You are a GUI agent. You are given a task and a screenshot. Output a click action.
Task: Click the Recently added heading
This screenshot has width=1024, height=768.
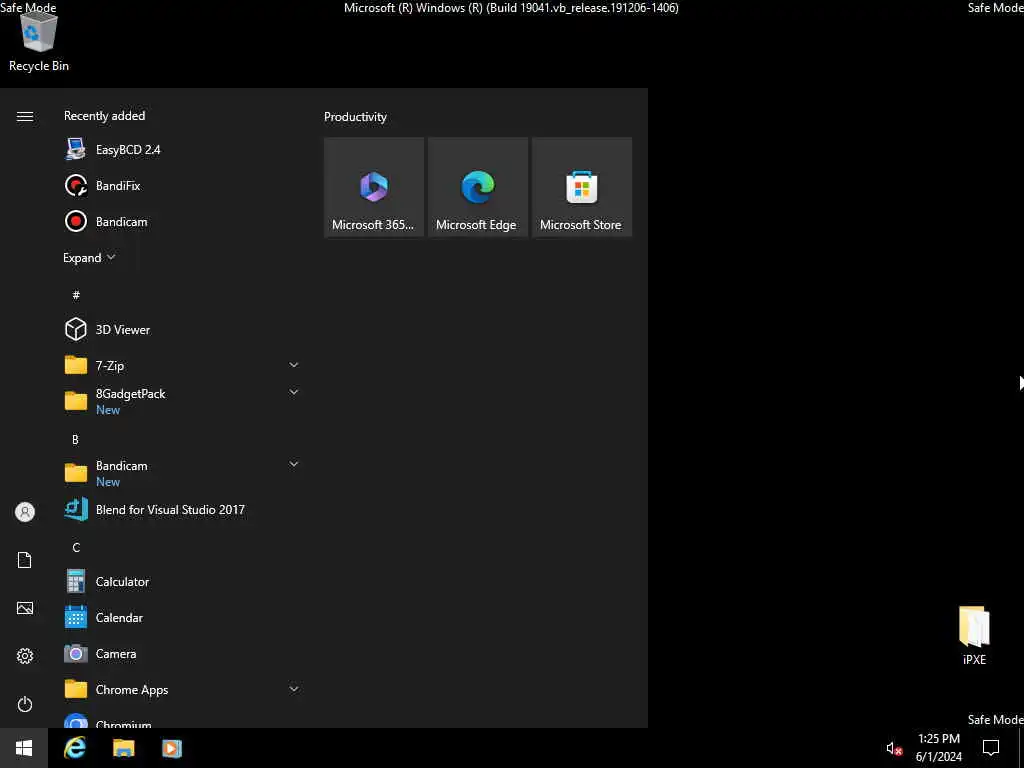click(104, 116)
